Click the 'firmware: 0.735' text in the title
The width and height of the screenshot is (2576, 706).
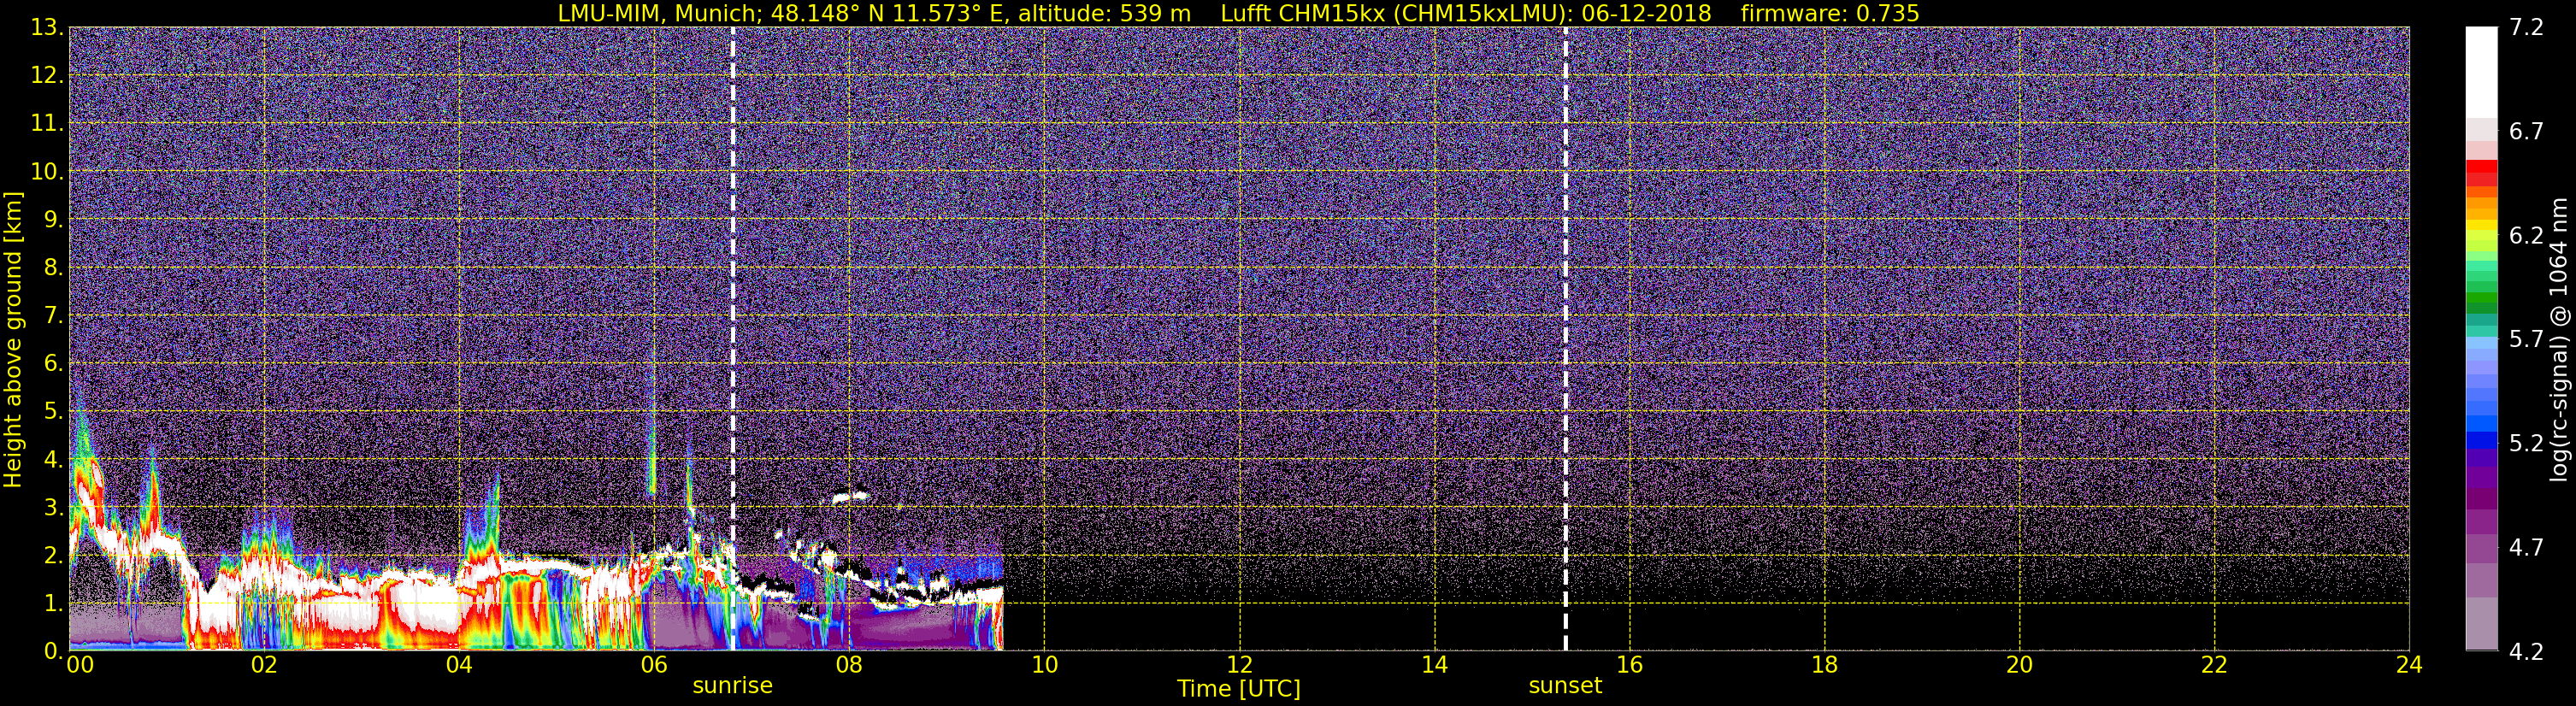coord(1829,13)
